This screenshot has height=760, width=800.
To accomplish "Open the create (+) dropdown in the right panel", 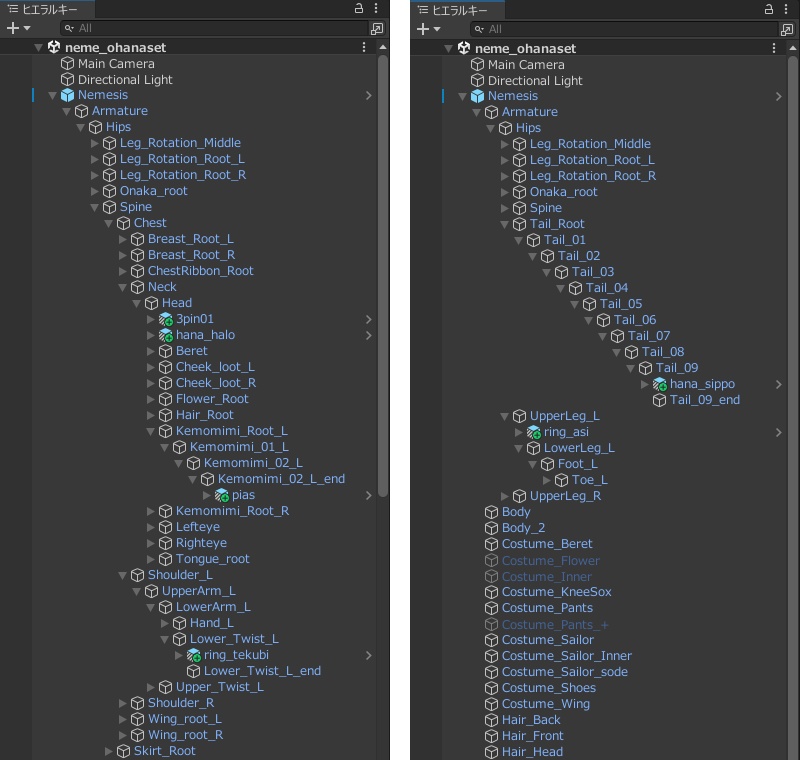I will tap(429, 29).
